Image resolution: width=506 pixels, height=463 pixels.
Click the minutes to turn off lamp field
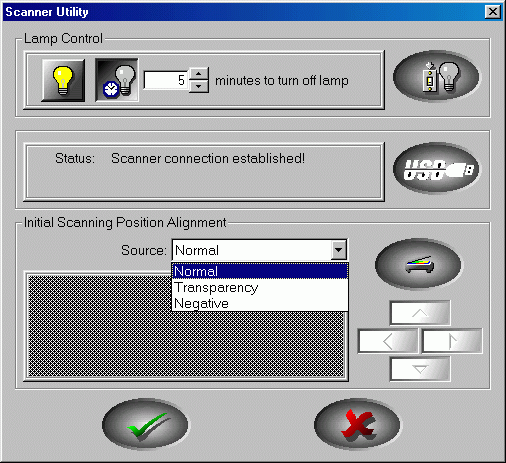tap(166, 80)
